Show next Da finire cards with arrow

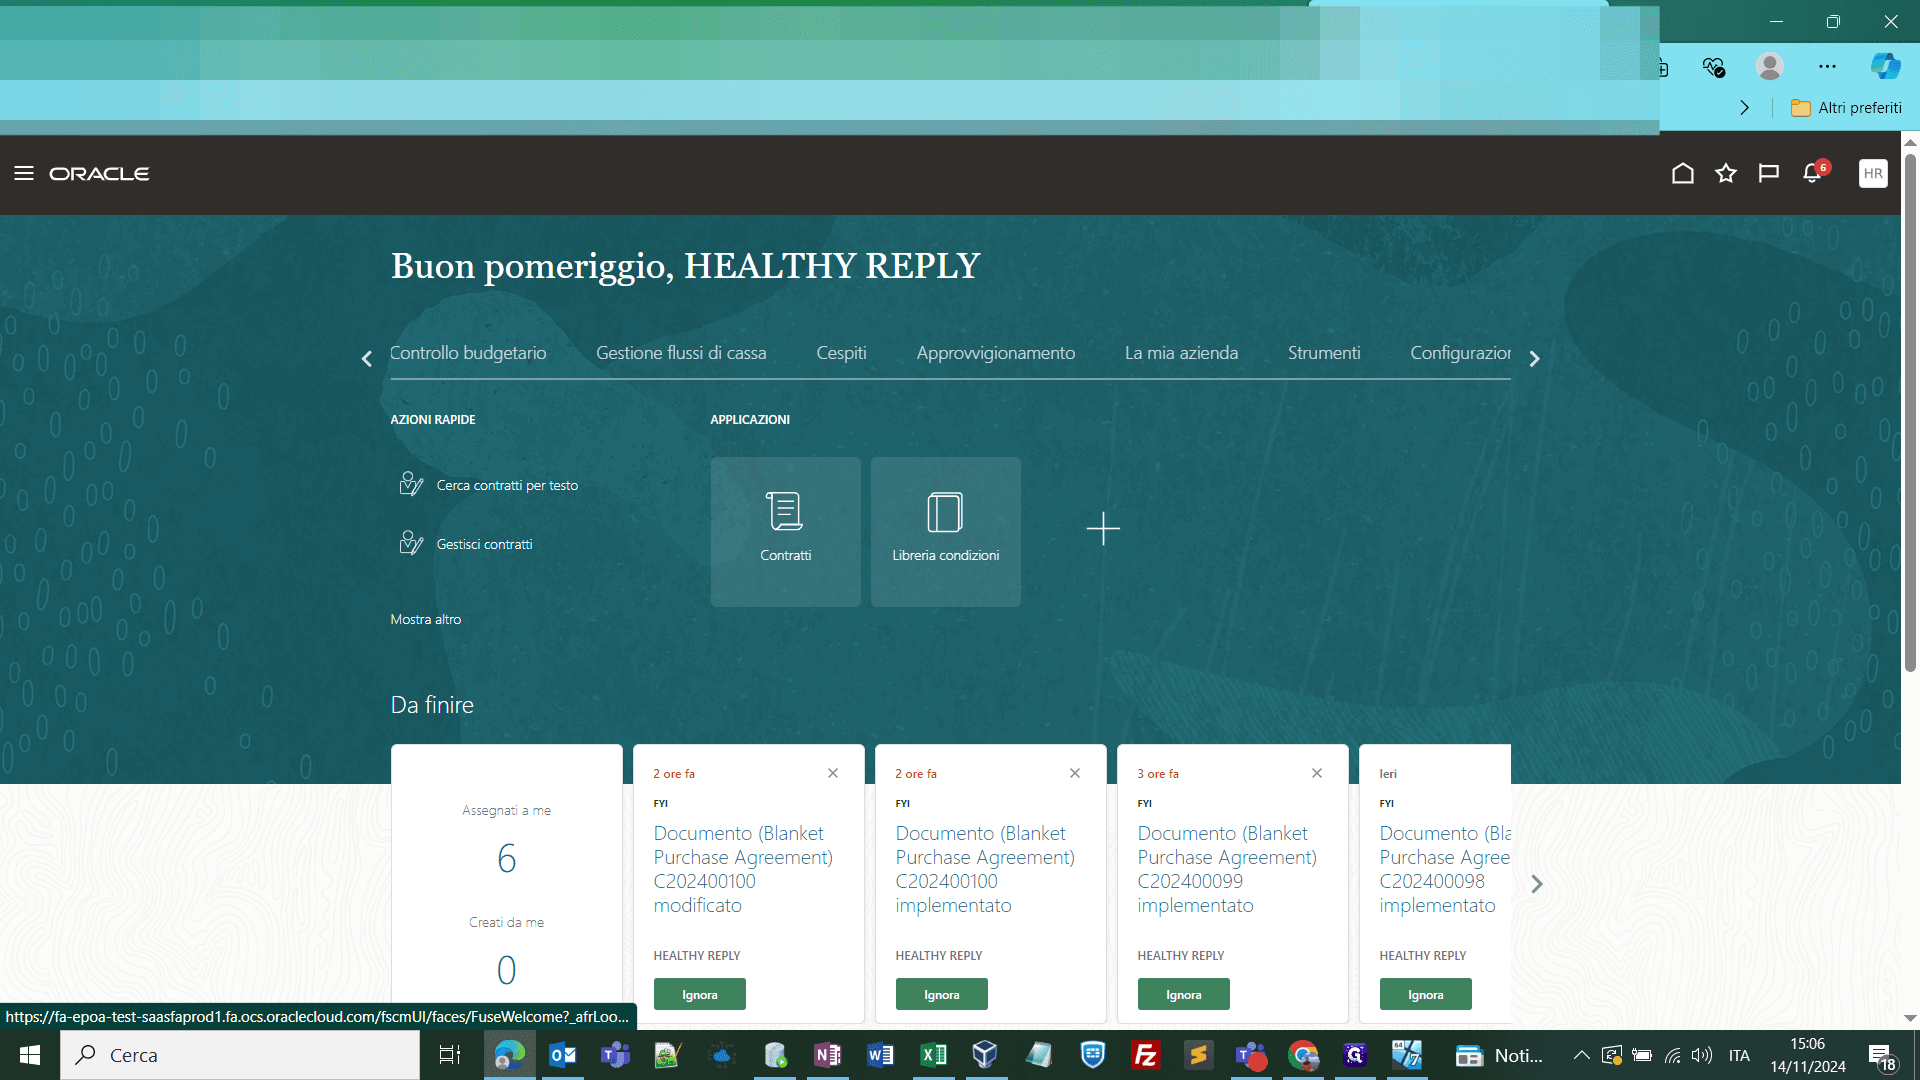[x=1537, y=884]
